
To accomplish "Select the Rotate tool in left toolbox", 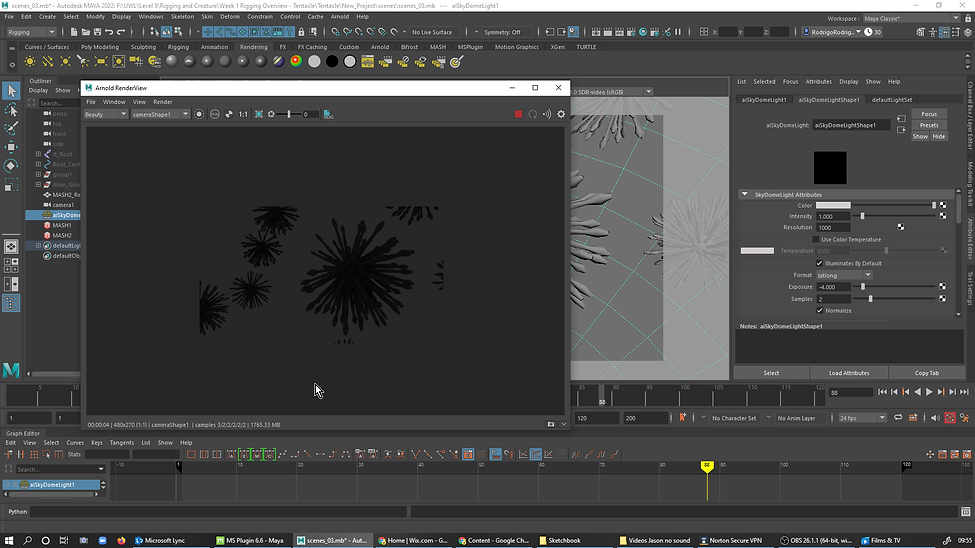I will (11, 165).
